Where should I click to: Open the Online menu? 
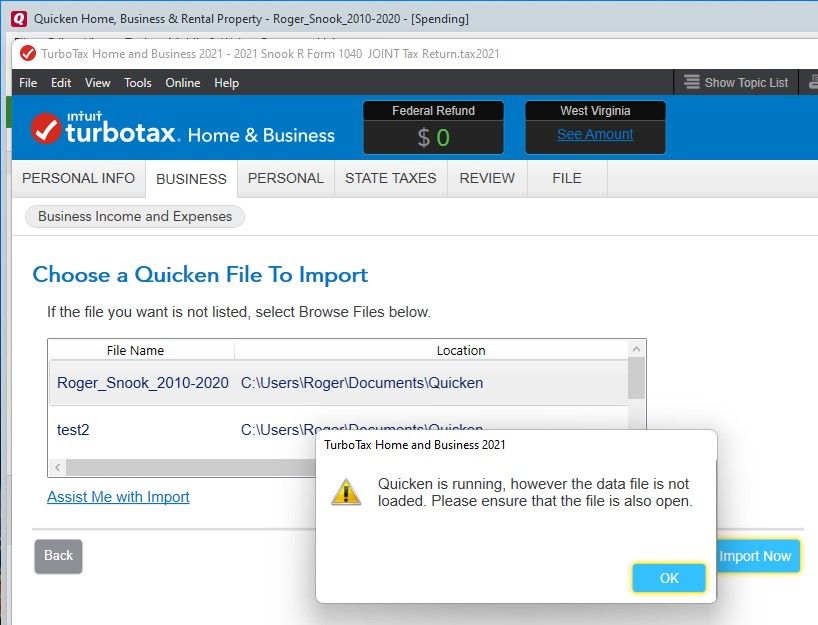click(183, 82)
